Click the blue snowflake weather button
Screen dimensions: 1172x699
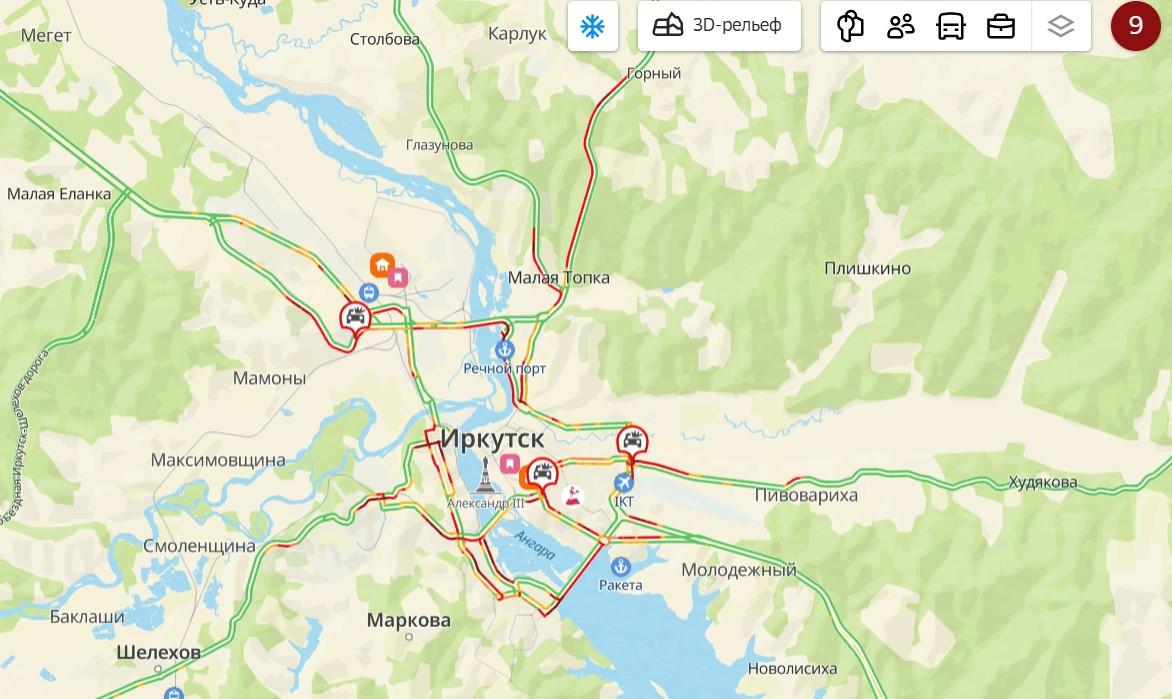pyautogui.click(x=593, y=27)
